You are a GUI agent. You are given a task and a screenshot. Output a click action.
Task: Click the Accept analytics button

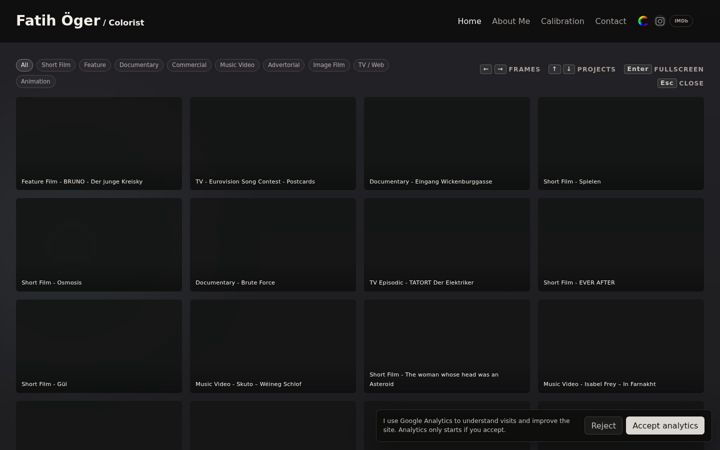point(665,426)
